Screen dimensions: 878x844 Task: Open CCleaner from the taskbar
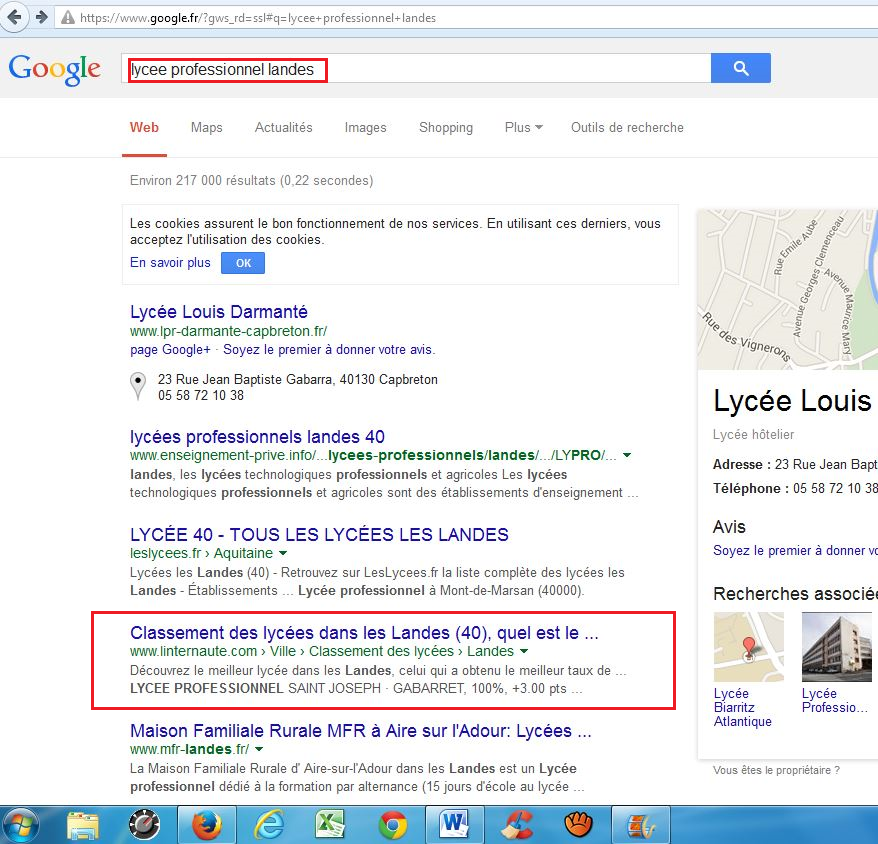[x=517, y=826]
